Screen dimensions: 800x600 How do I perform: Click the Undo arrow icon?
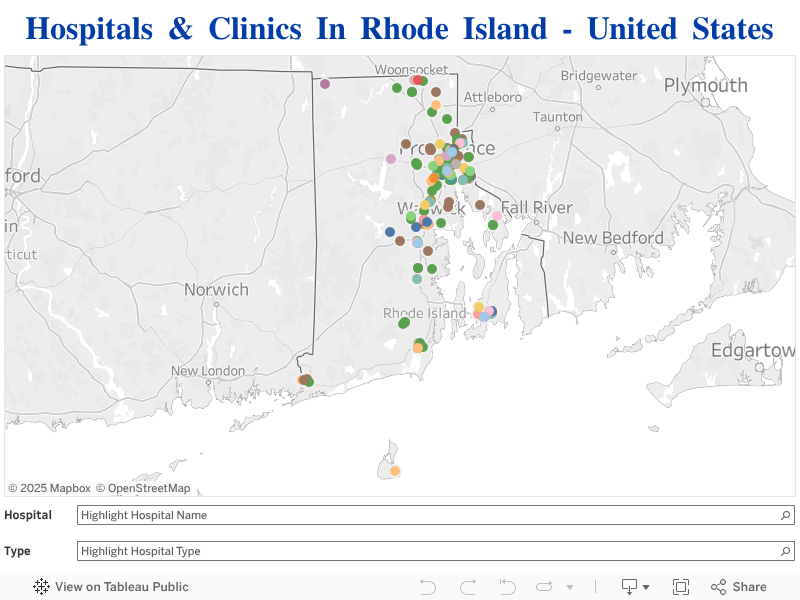pos(428,587)
